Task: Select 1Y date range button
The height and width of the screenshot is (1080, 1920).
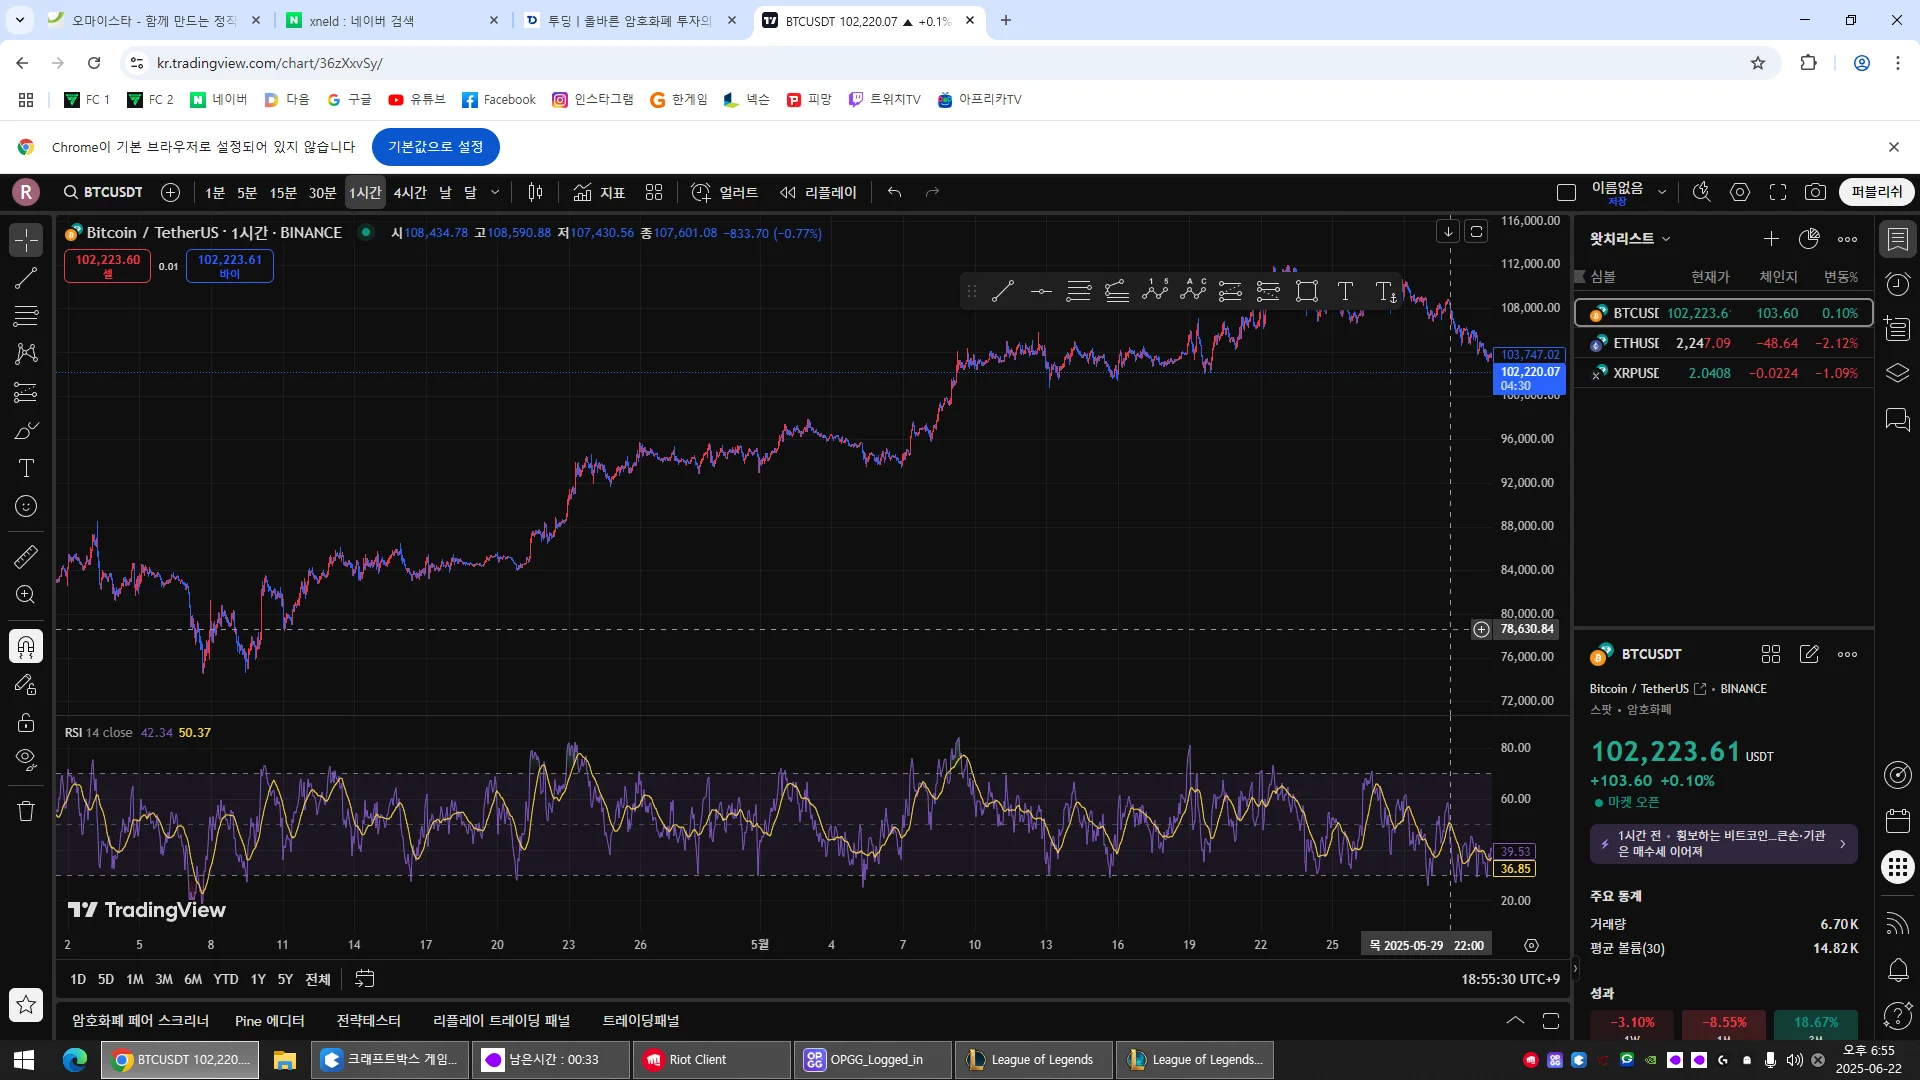Action: click(258, 980)
